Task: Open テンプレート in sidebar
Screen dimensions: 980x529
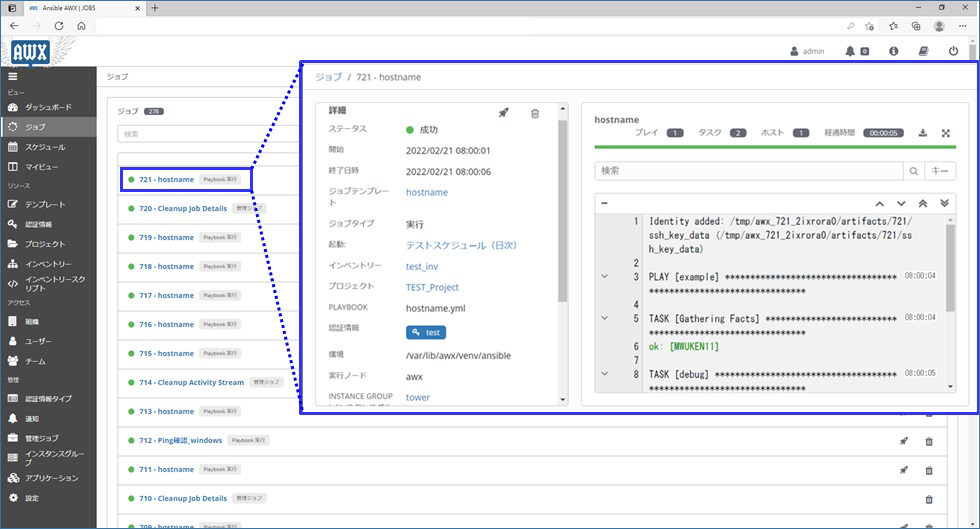Action: 48,204
